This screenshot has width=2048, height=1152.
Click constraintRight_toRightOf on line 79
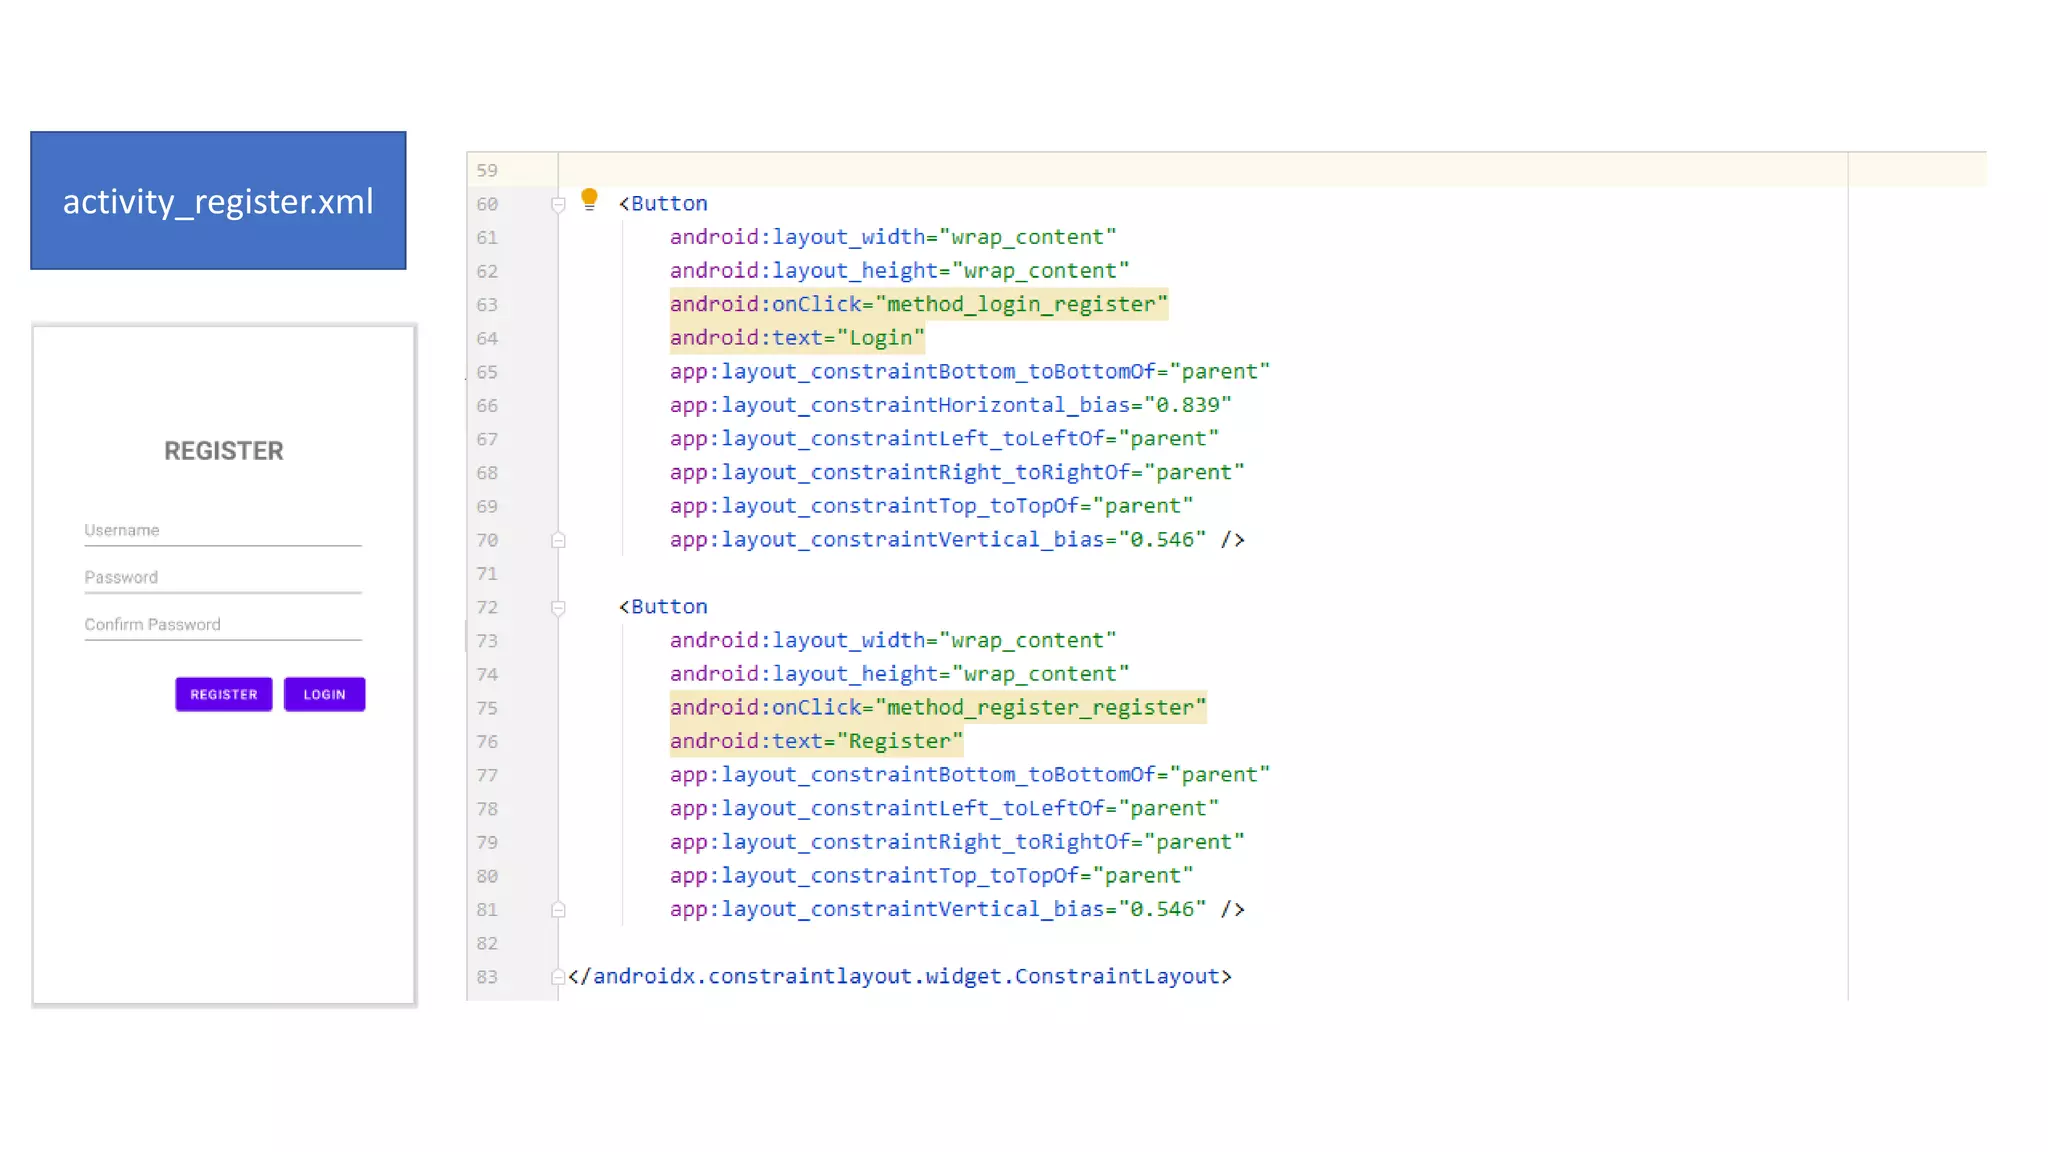957,842
